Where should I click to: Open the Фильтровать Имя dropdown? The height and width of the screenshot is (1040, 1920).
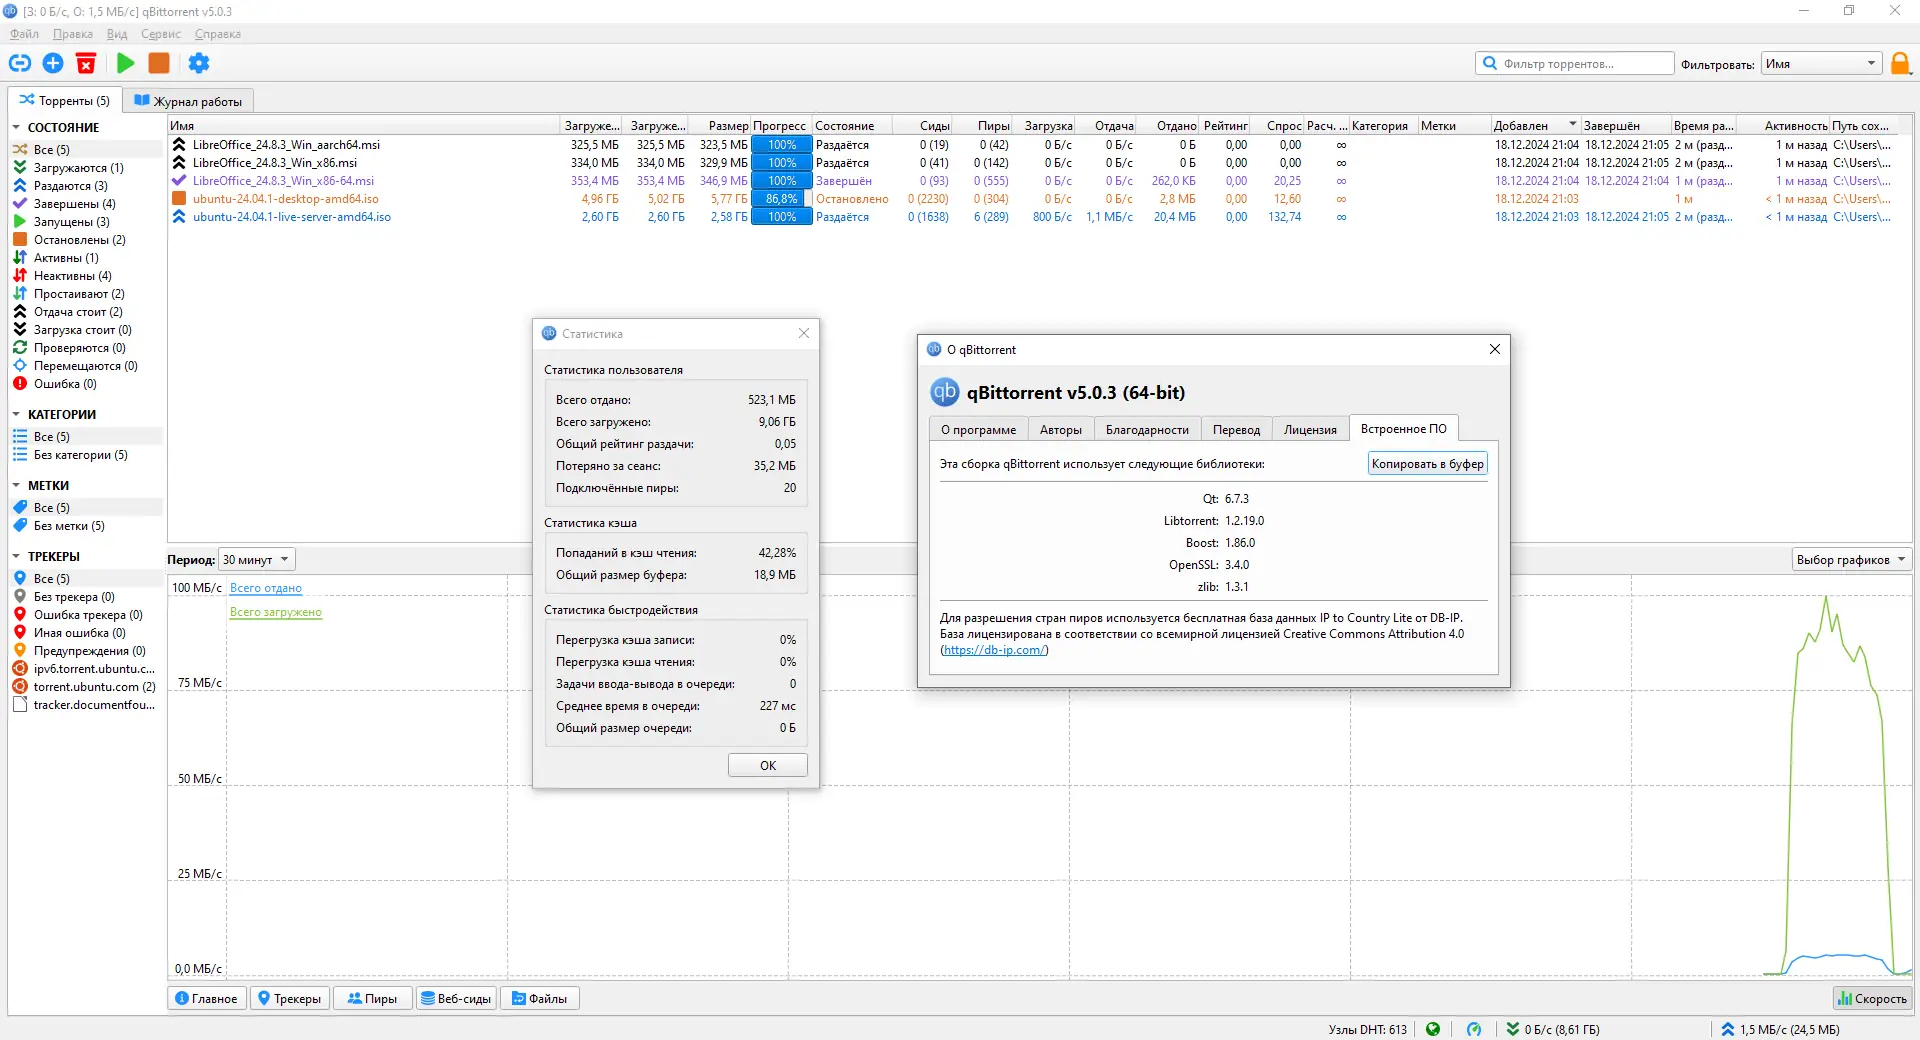1821,64
